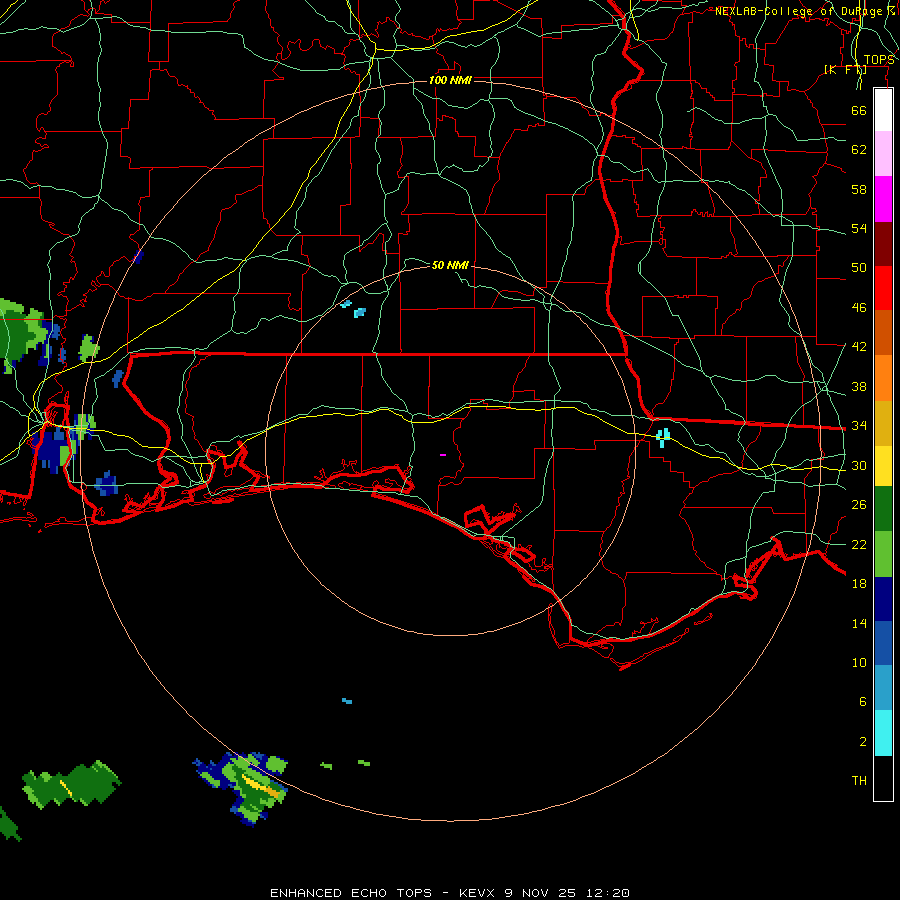Click the legend value 66
The width and height of the screenshot is (900, 900).
coord(859,111)
